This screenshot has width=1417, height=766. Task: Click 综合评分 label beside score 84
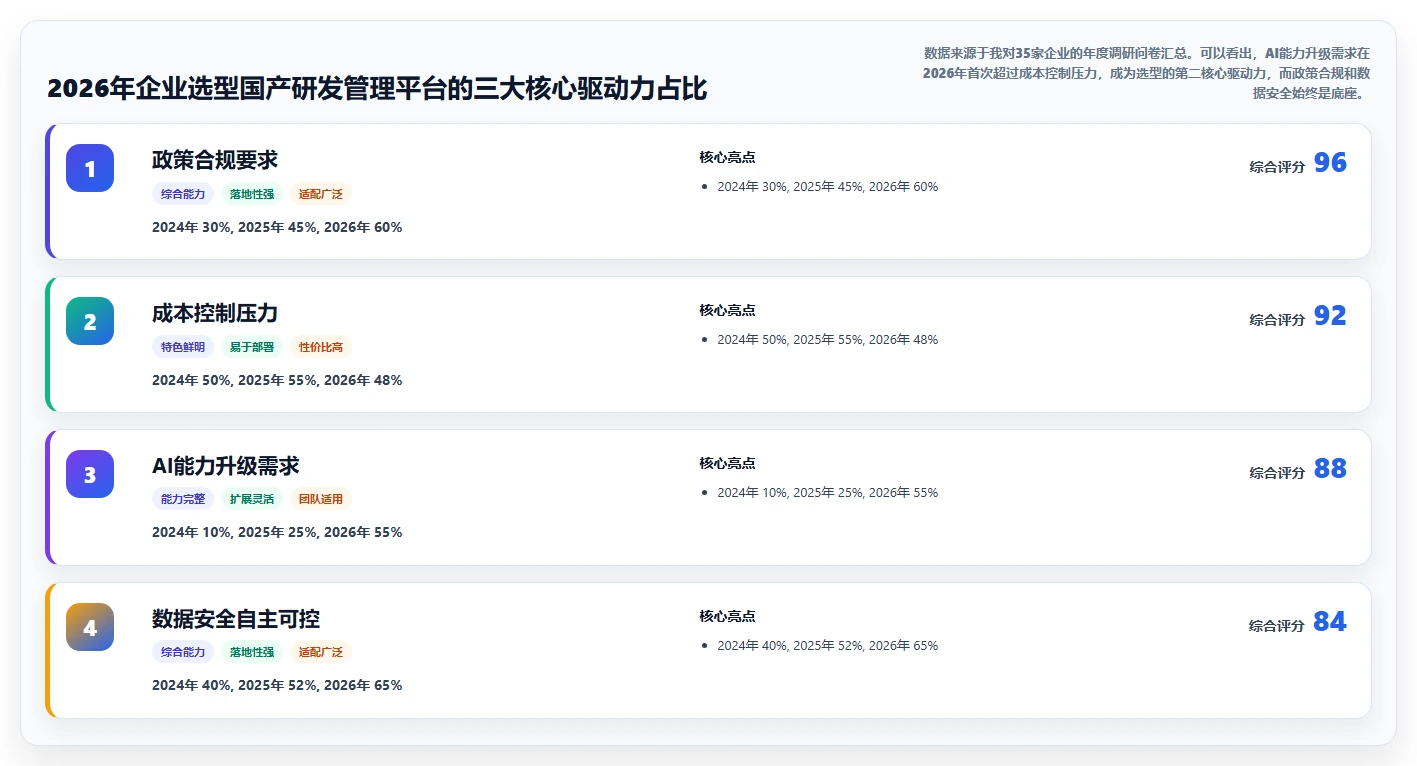coord(1277,626)
